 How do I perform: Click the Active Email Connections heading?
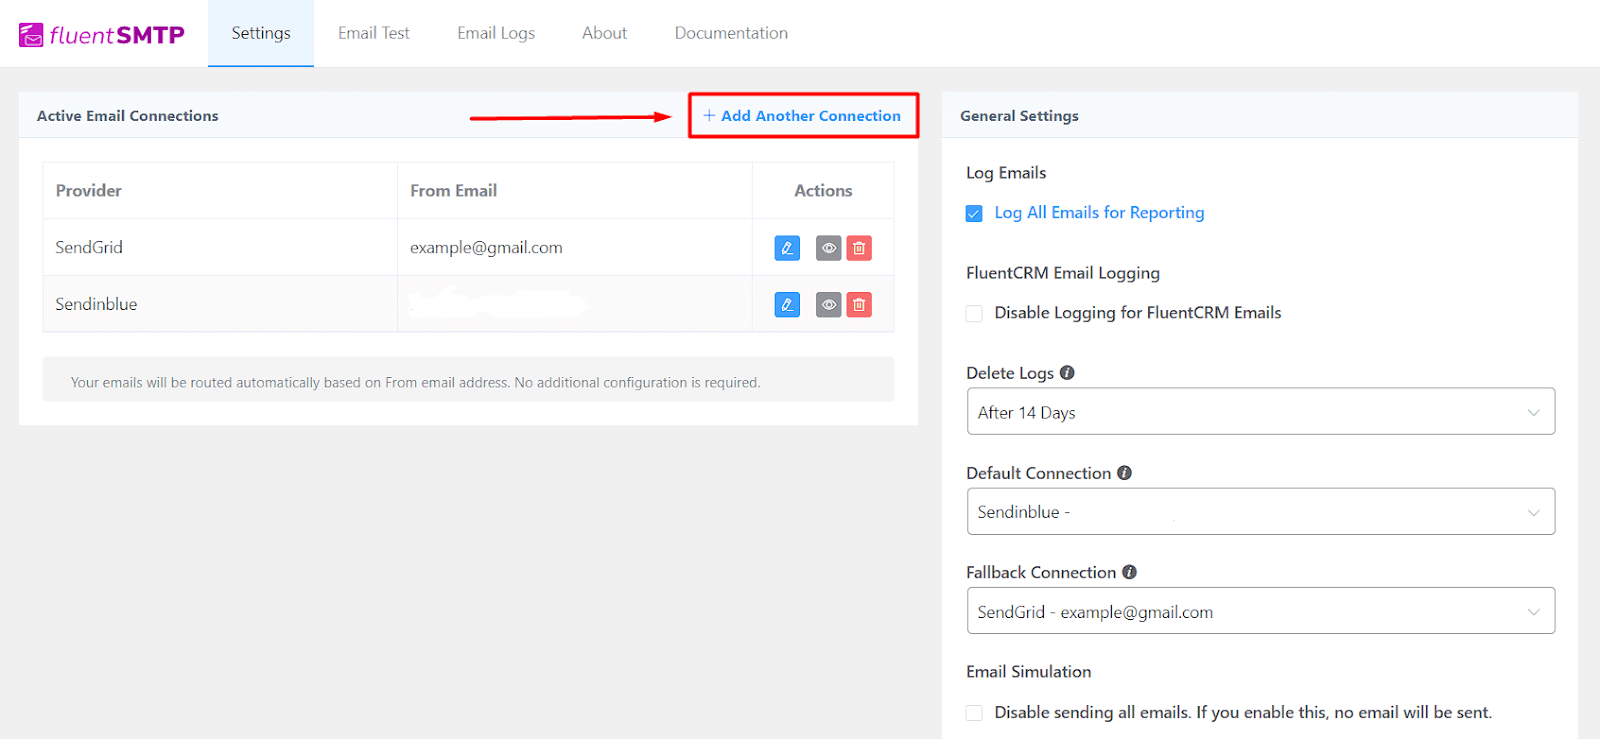click(128, 116)
